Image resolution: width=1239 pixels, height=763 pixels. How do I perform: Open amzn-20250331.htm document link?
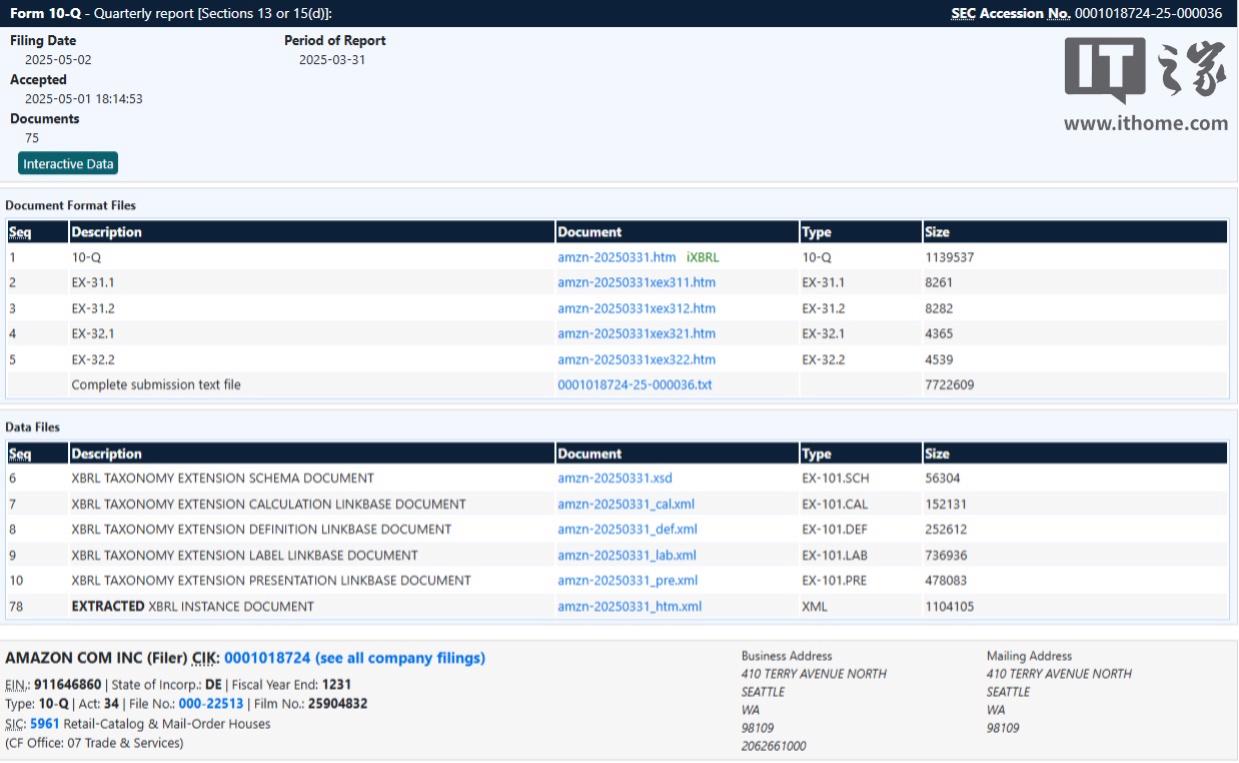(x=616, y=257)
